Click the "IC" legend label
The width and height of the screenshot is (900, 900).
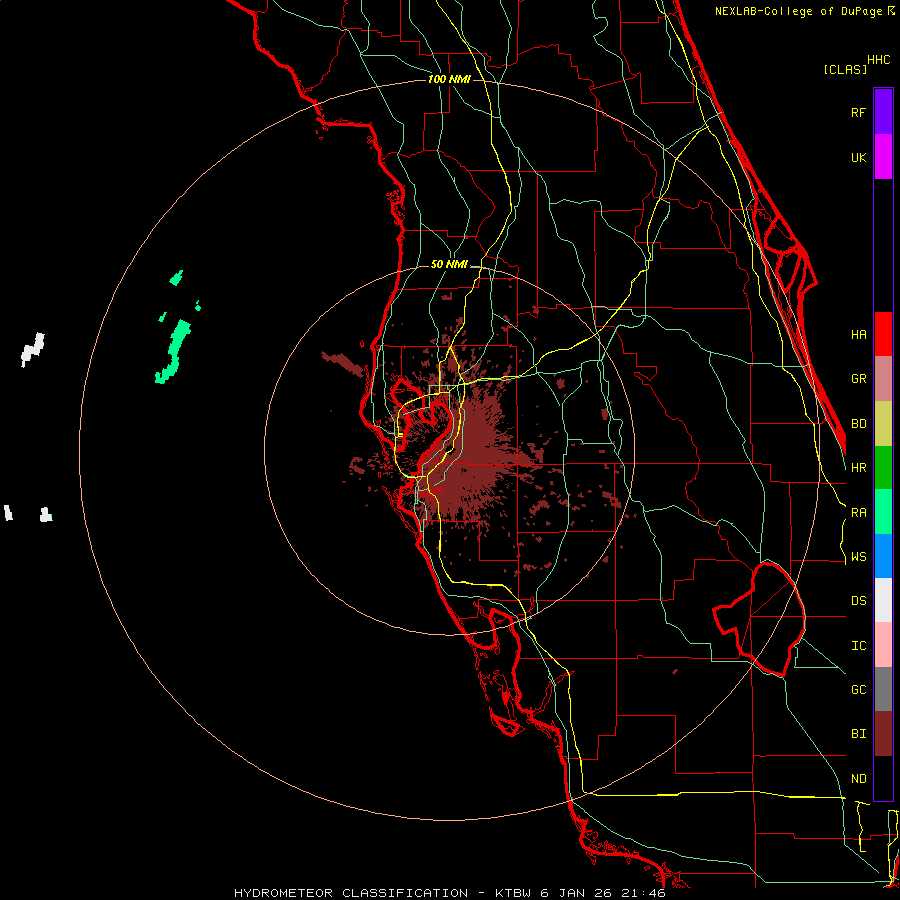pyautogui.click(x=858, y=646)
